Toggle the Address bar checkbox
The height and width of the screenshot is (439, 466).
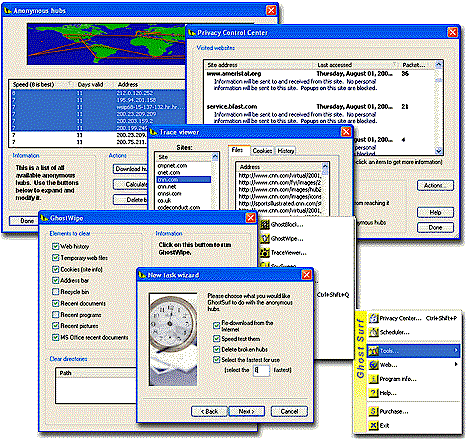pyautogui.click(x=55, y=280)
